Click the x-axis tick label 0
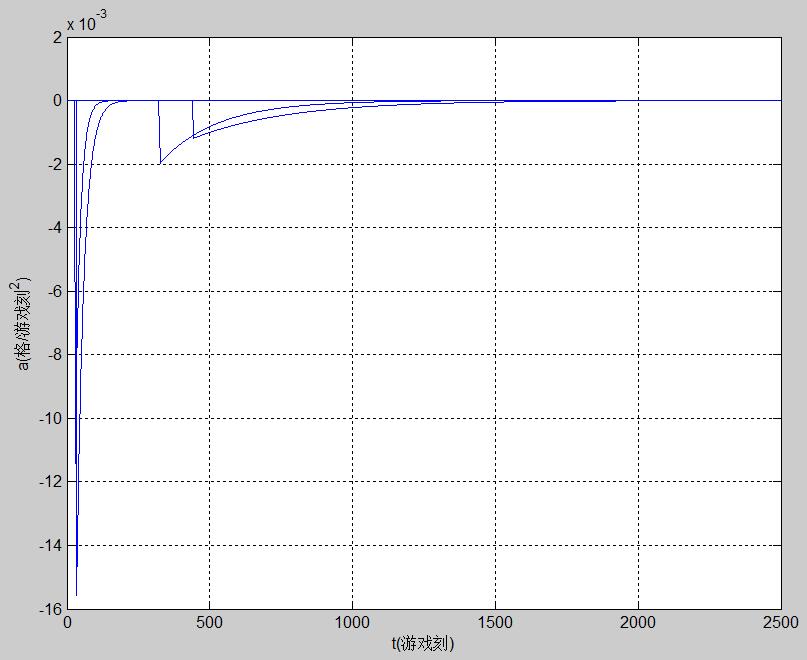 (x=67, y=622)
